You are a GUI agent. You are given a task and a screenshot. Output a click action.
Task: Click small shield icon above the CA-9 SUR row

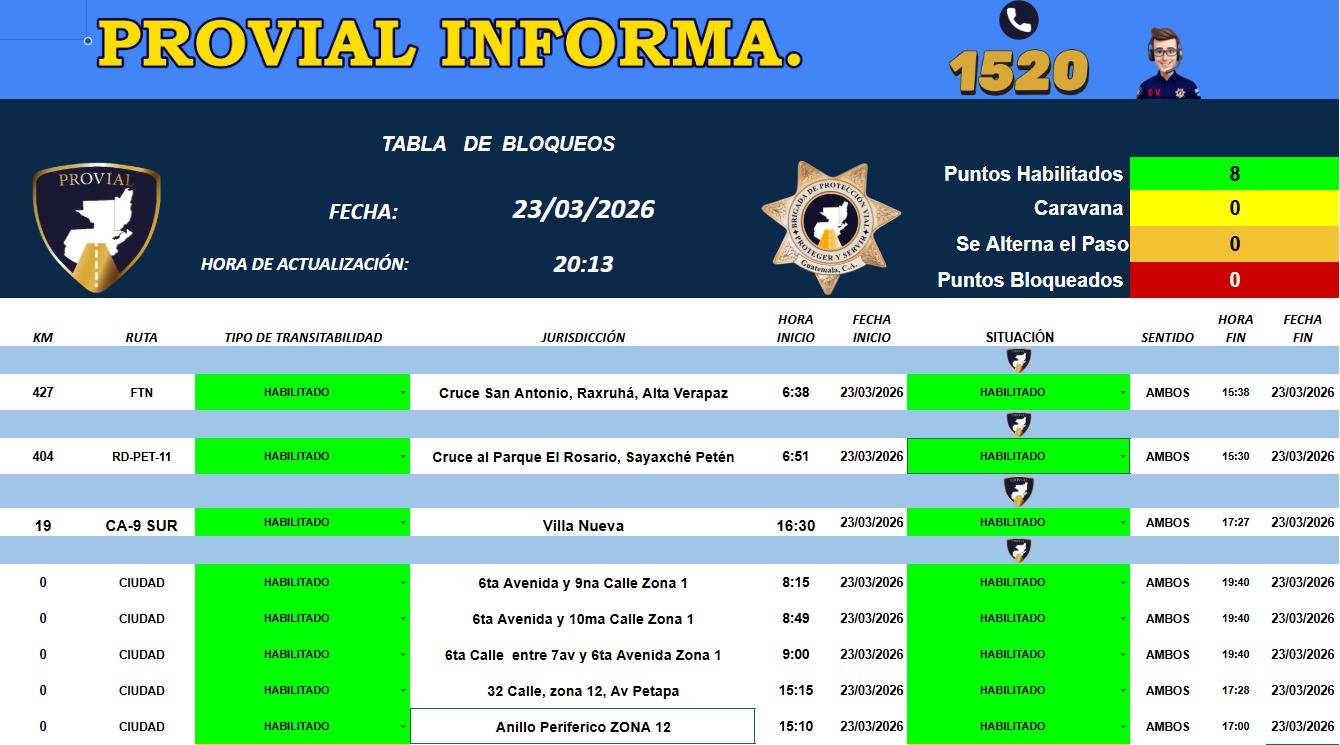pyautogui.click(x=1018, y=491)
